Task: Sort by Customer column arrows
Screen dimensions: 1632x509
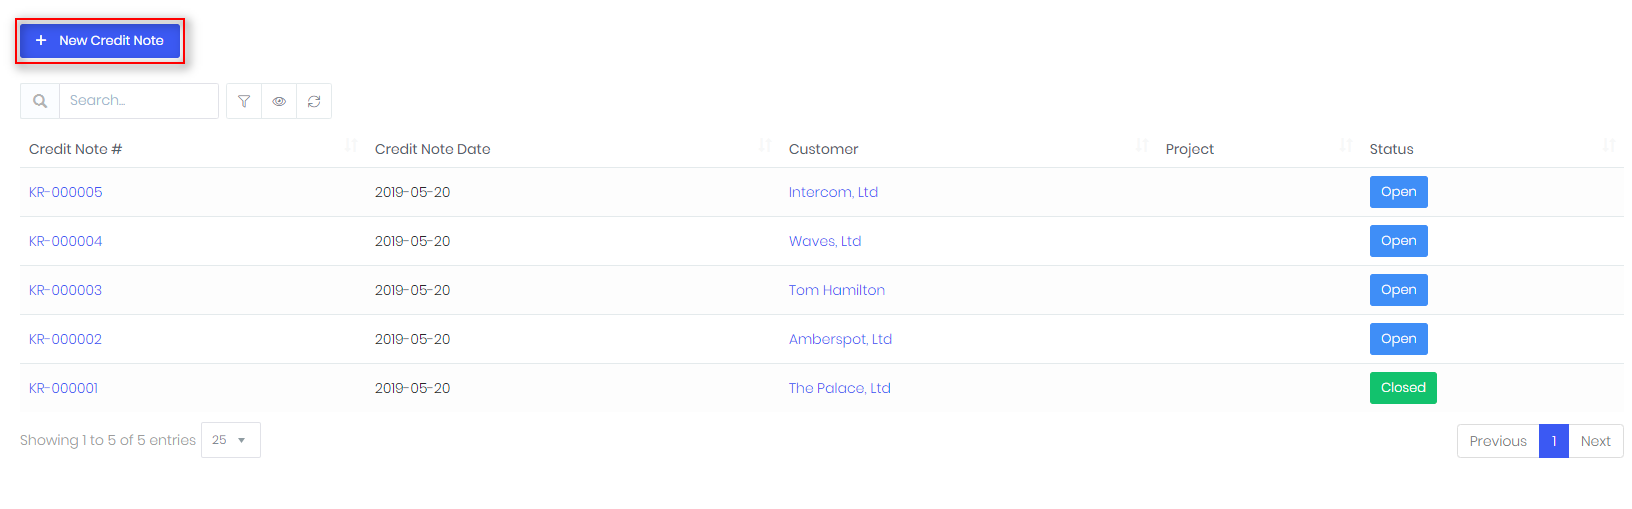Action: coord(1142,146)
